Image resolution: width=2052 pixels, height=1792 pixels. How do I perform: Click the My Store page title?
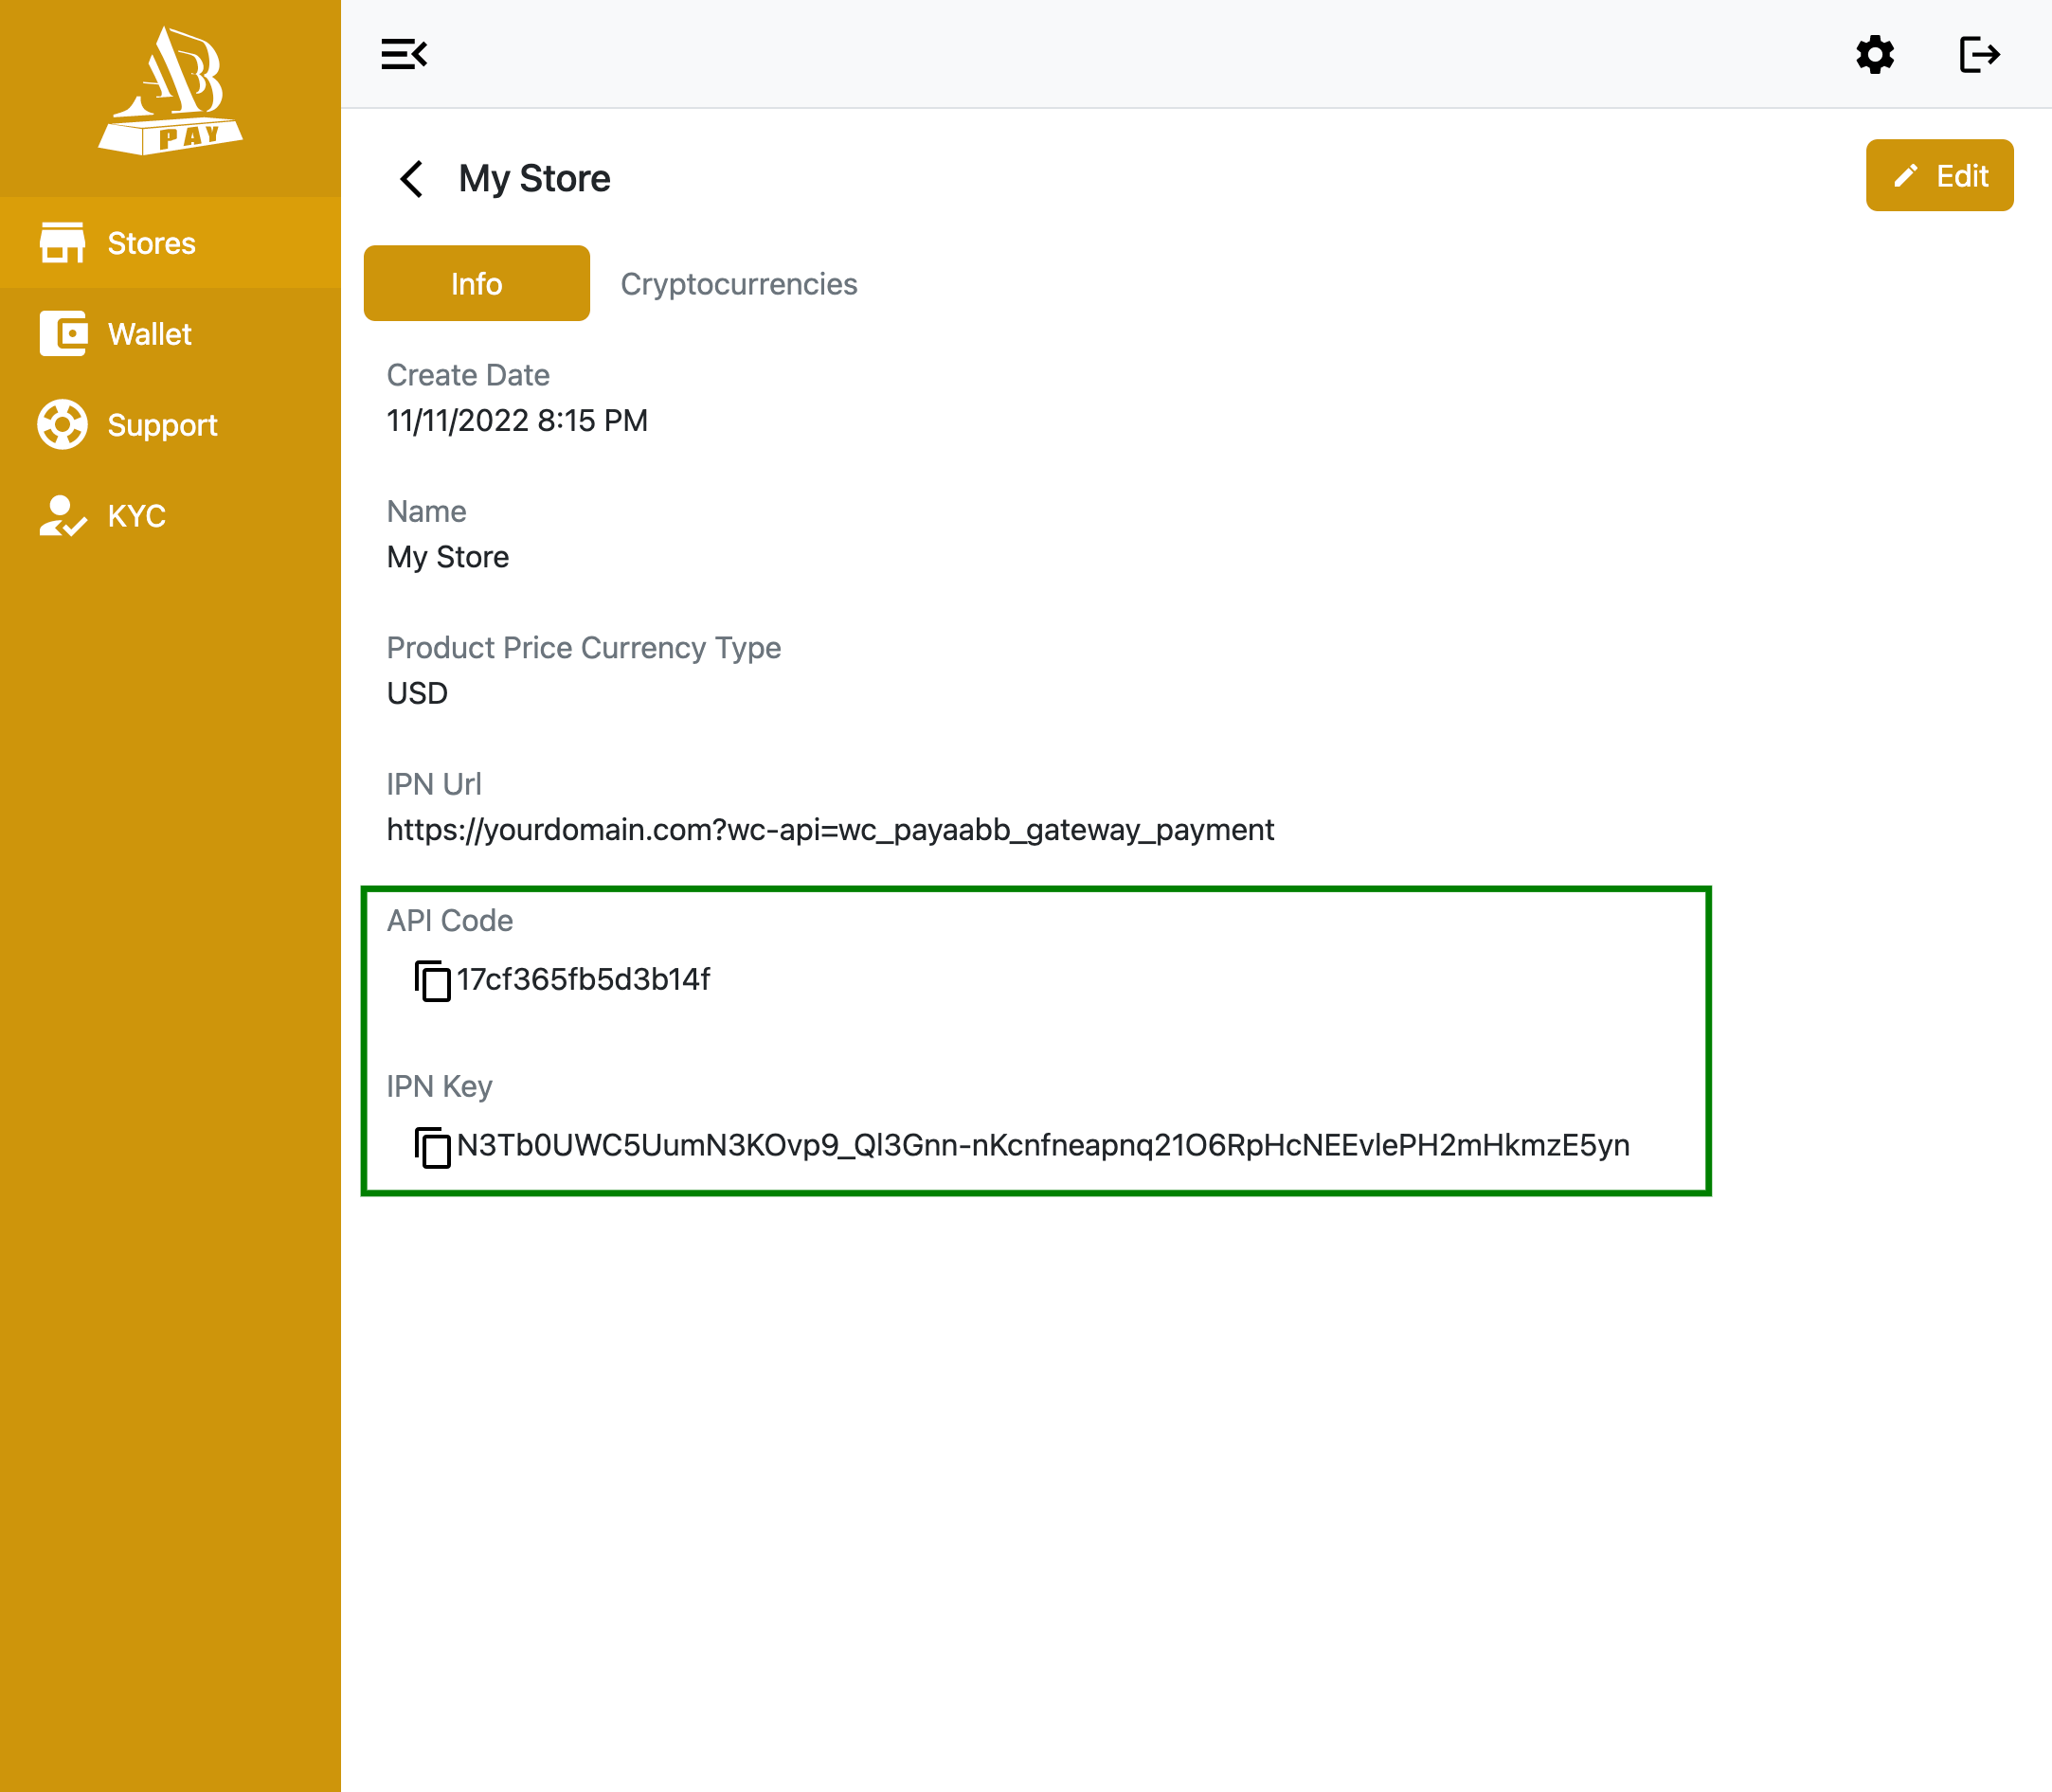534,178
